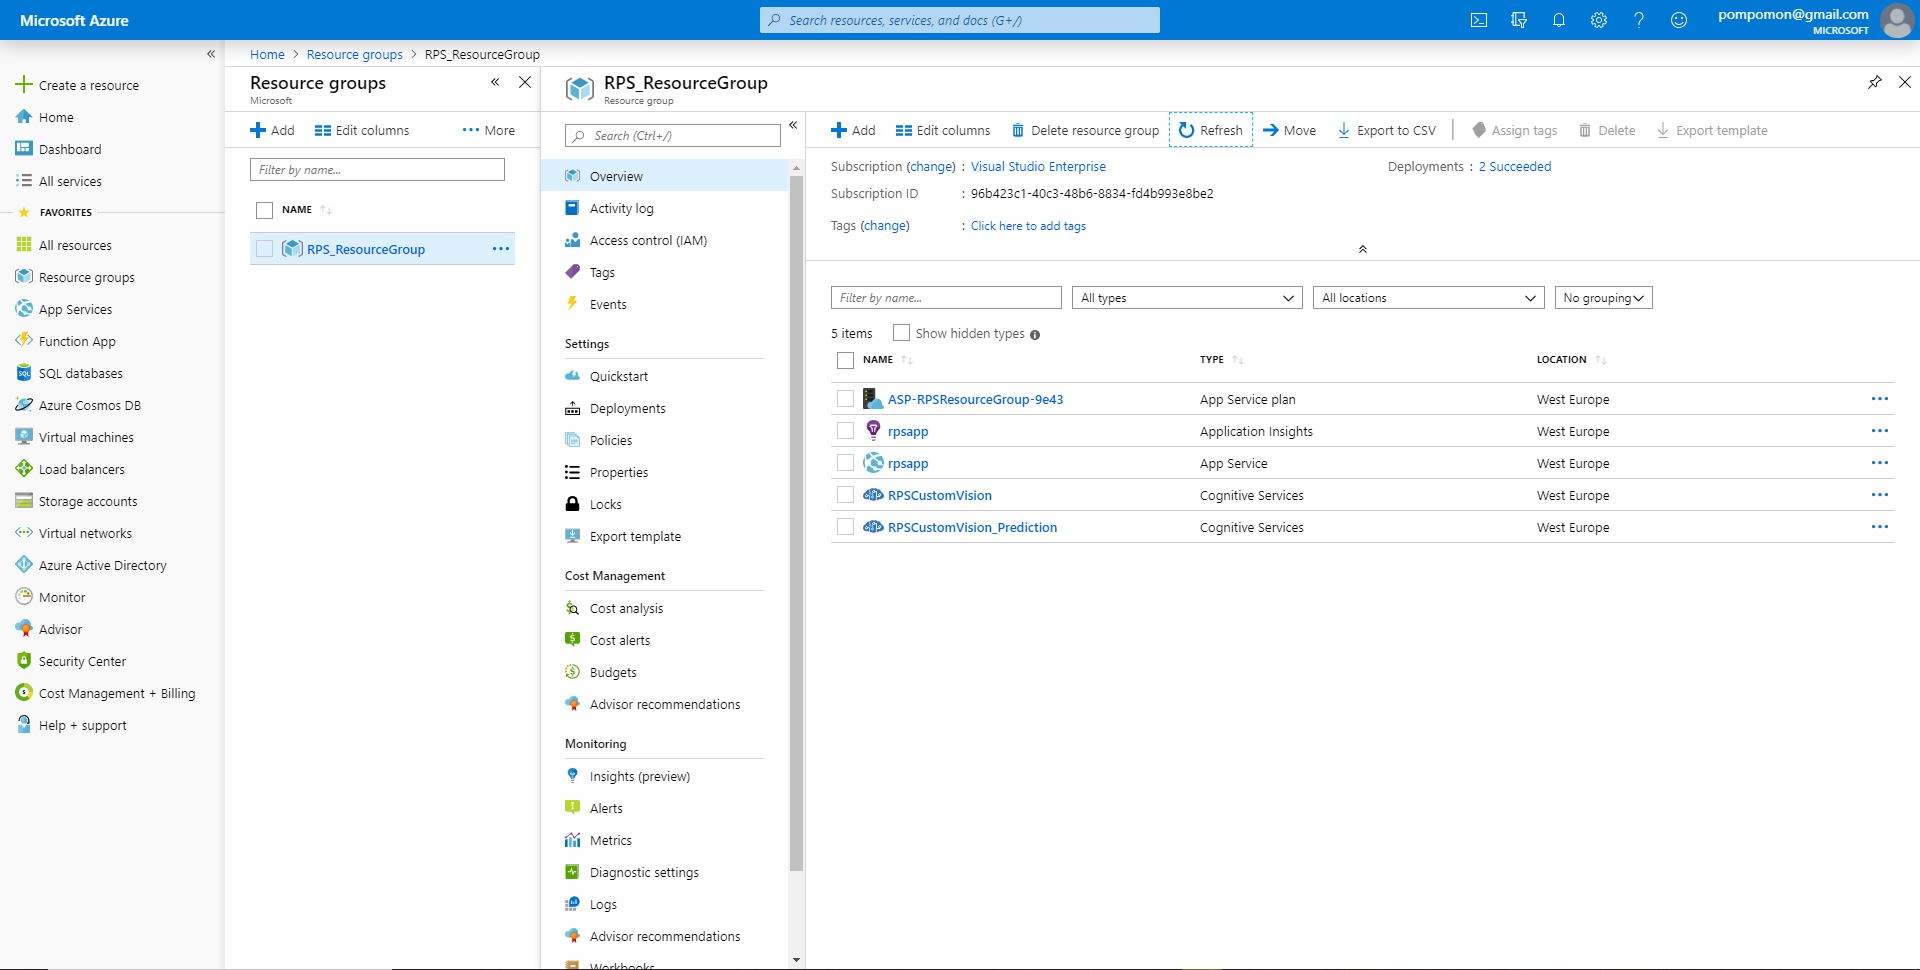Viewport: 1920px width, 970px height.
Task: Open the 2 Succeeded deployments link
Action: click(1515, 166)
